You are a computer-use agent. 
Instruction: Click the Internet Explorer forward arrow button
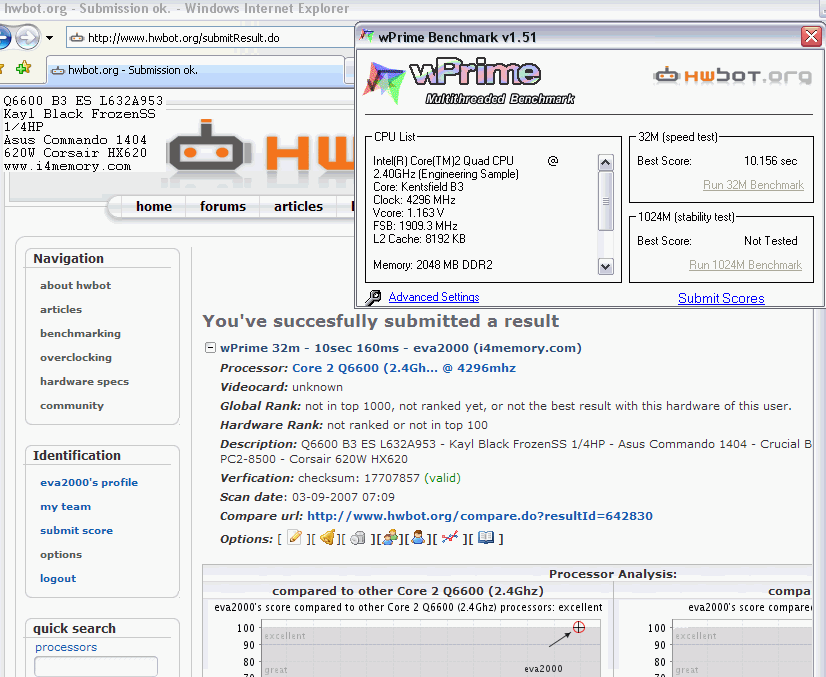(x=27, y=37)
